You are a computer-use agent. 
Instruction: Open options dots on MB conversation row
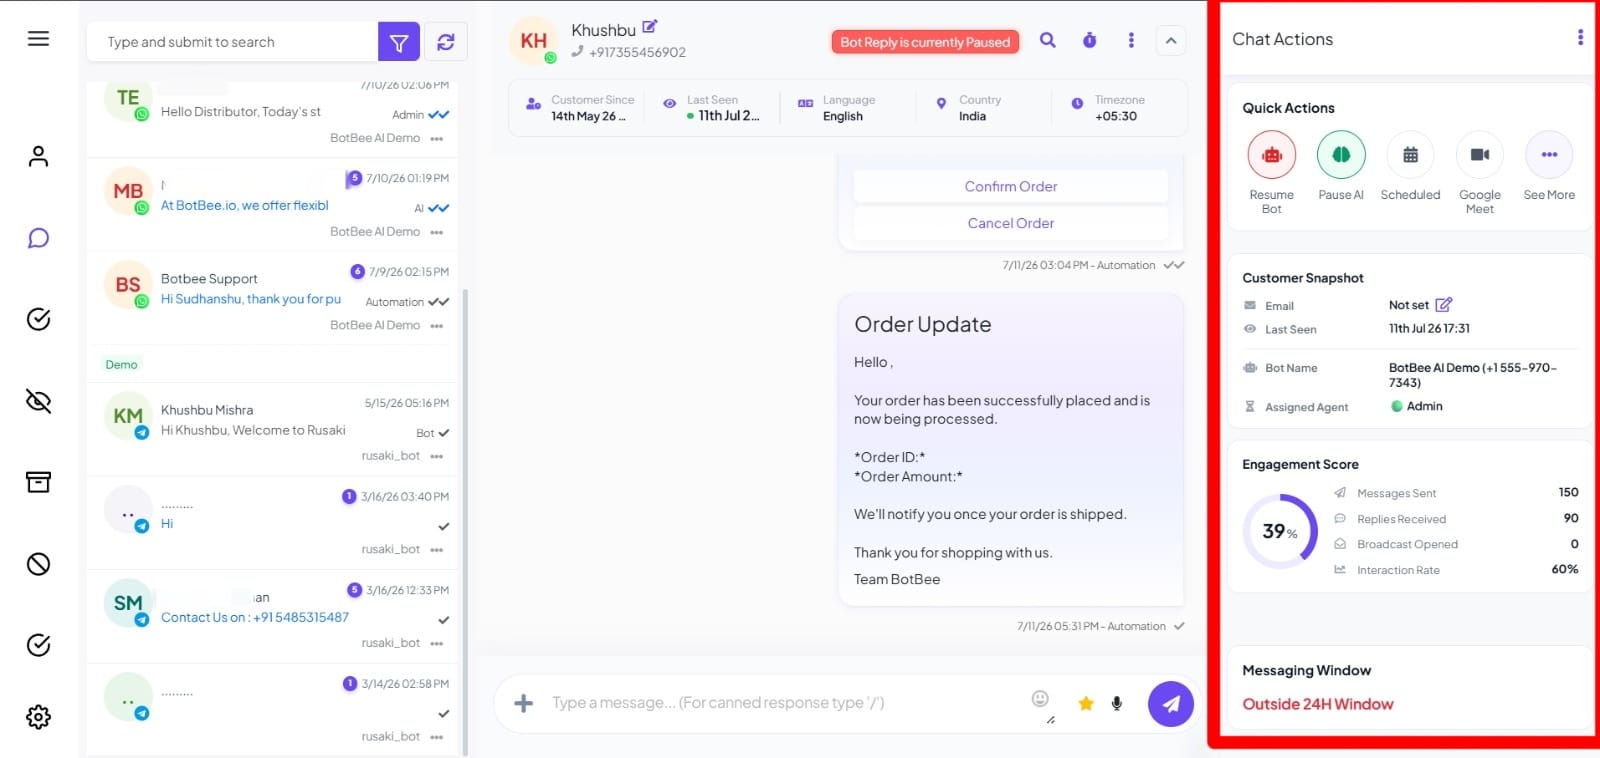(437, 232)
